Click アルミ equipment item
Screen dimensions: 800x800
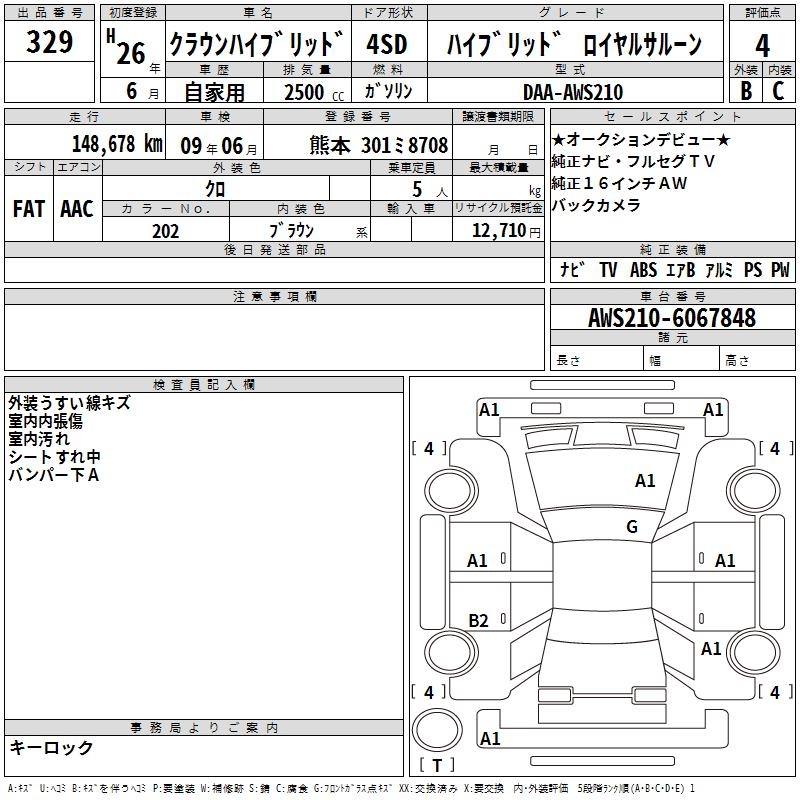click(719, 269)
